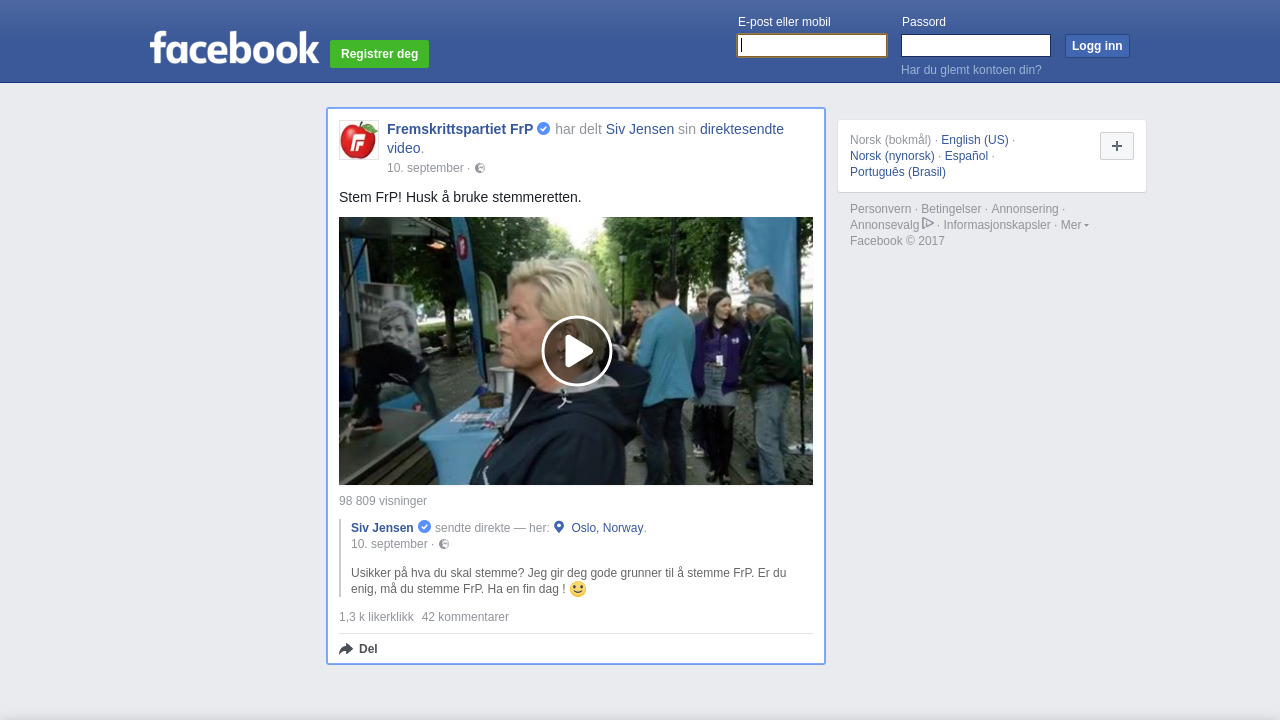Select Norsk (nynorsk) language
The image size is (1280, 720).
tap(892, 156)
